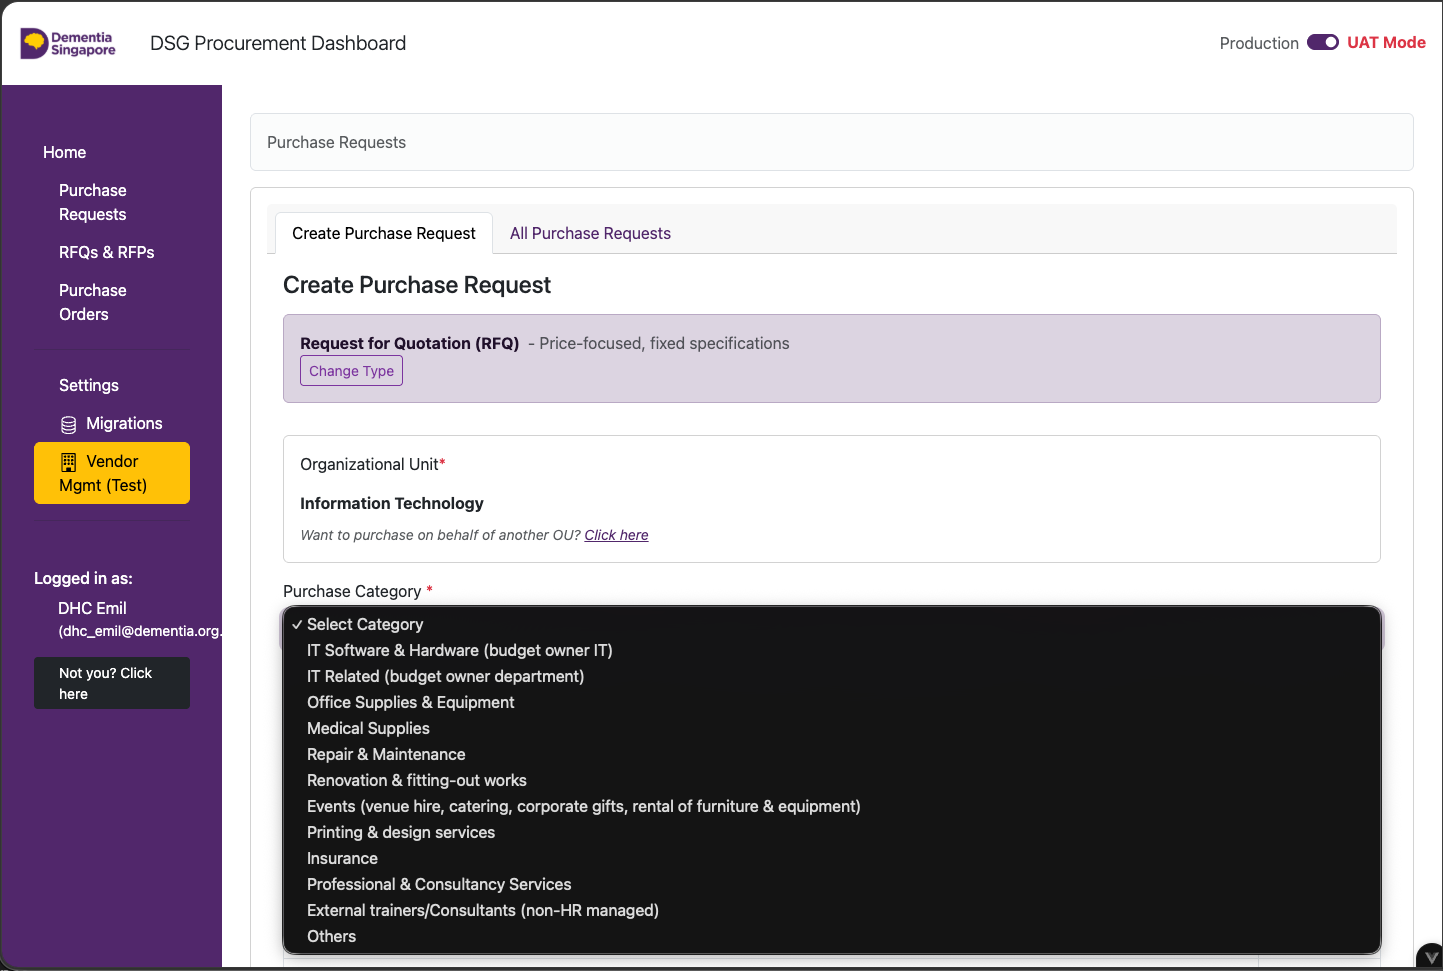This screenshot has width=1443, height=971.
Task: Switch to All Purchase Requests tab
Action: [590, 233]
